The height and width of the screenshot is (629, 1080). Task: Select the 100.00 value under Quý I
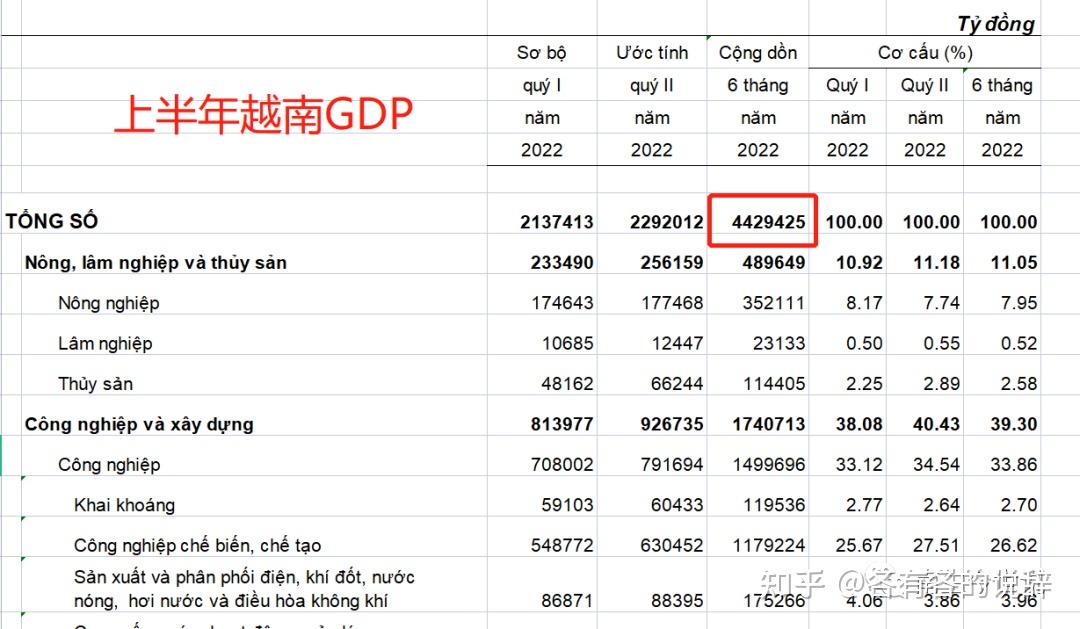tap(854, 220)
